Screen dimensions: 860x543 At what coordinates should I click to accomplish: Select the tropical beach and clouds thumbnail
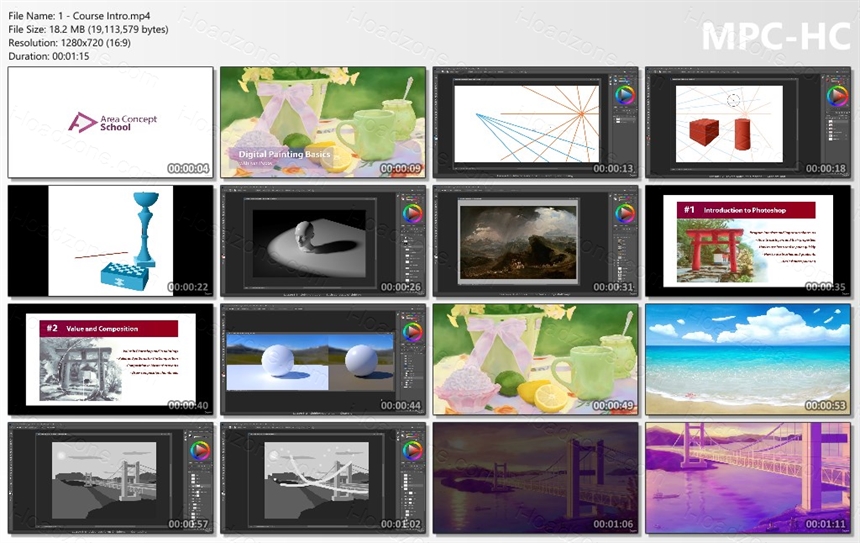(x=748, y=359)
